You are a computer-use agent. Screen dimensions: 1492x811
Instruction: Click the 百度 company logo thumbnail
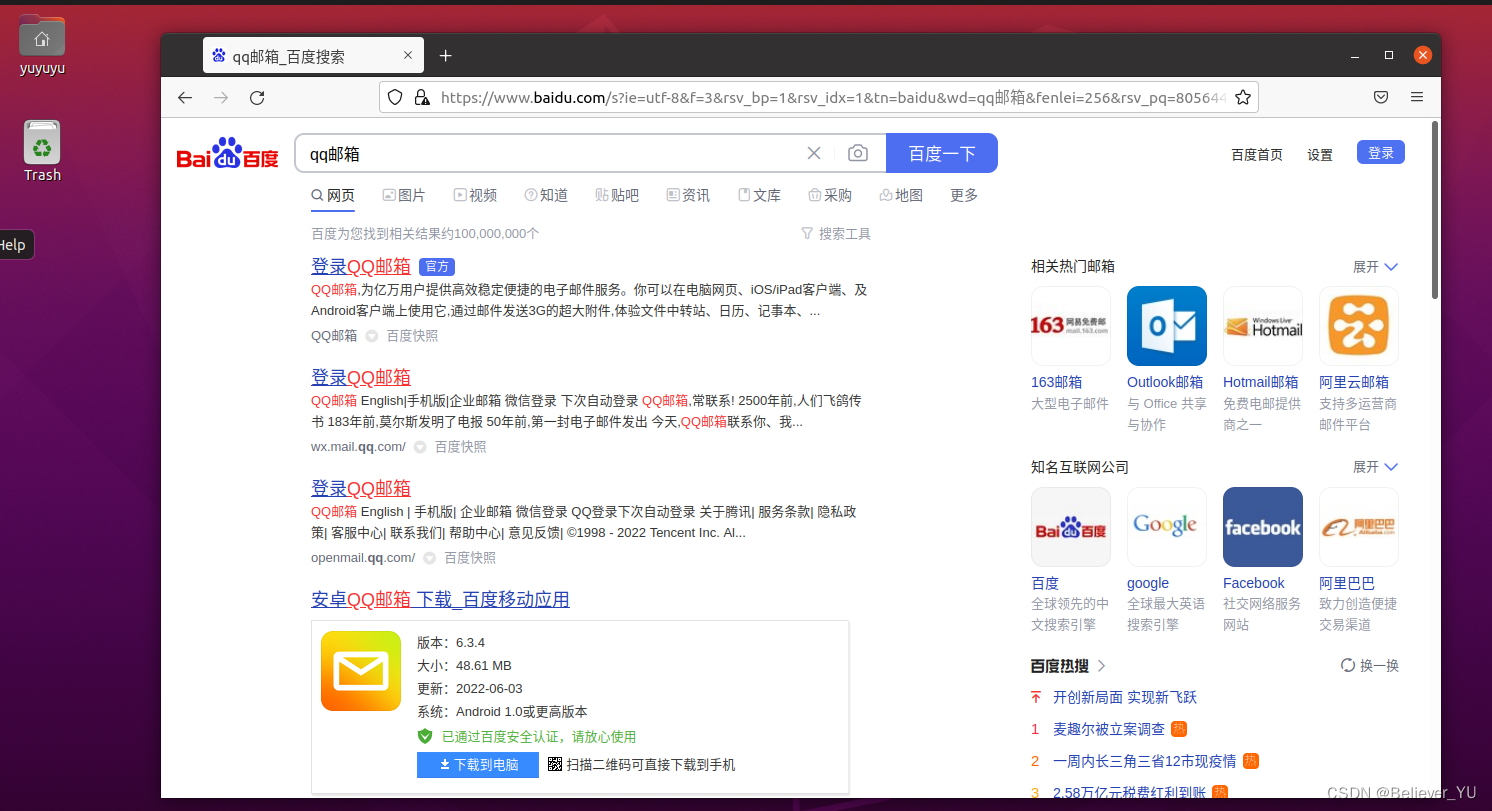coord(1070,527)
